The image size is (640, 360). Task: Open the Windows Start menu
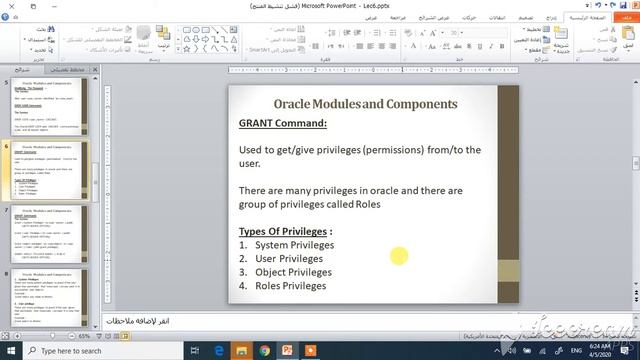click(x=11, y=351)
